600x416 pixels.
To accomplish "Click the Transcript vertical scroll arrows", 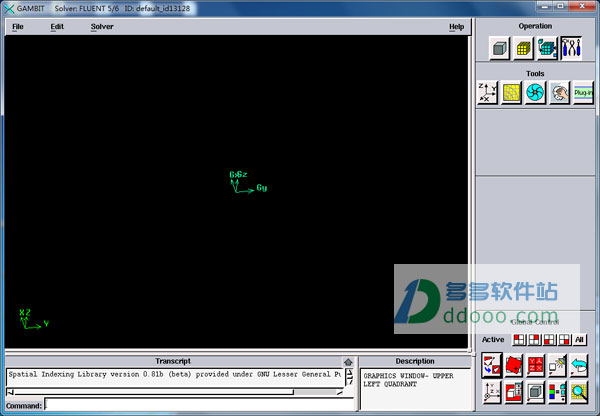I will [349, 377].
